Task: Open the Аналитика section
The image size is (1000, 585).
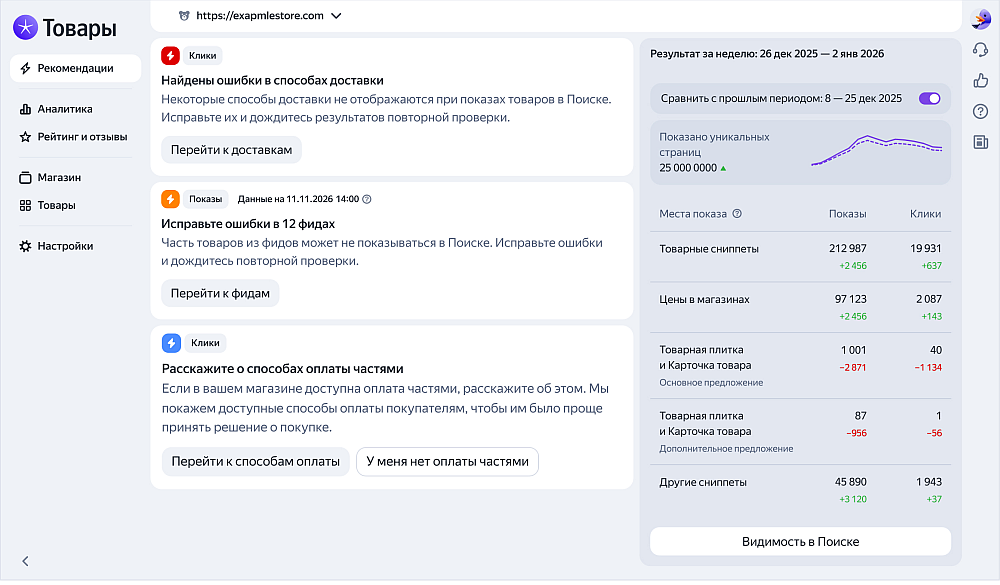Action: pos(64,109)
